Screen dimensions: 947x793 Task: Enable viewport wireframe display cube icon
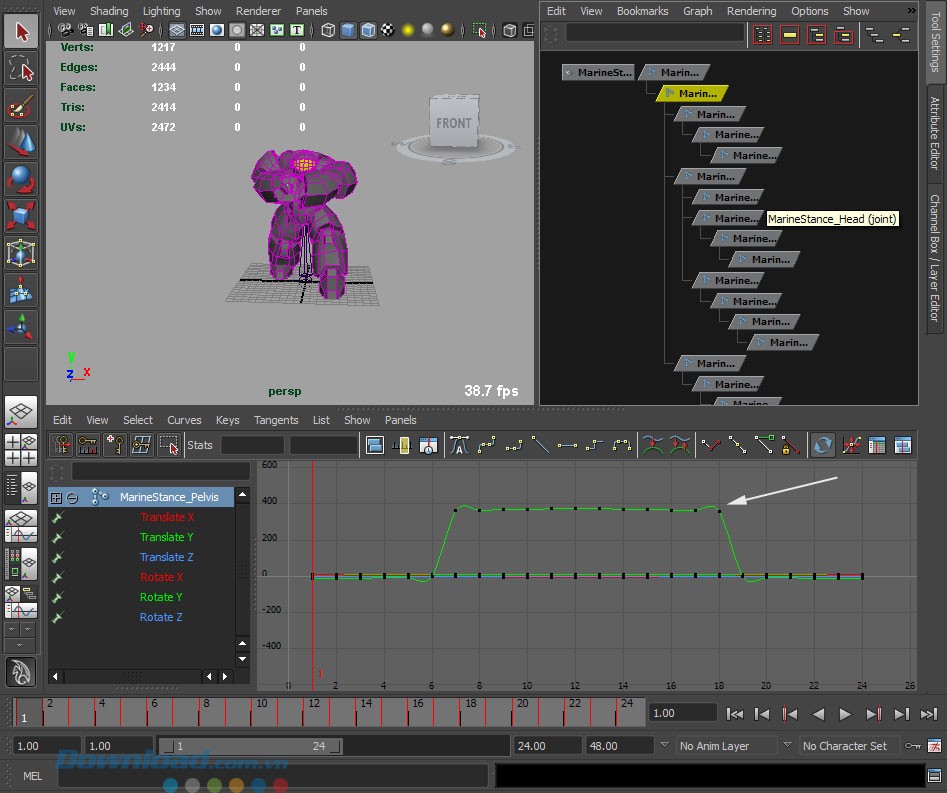pos(328,30)
